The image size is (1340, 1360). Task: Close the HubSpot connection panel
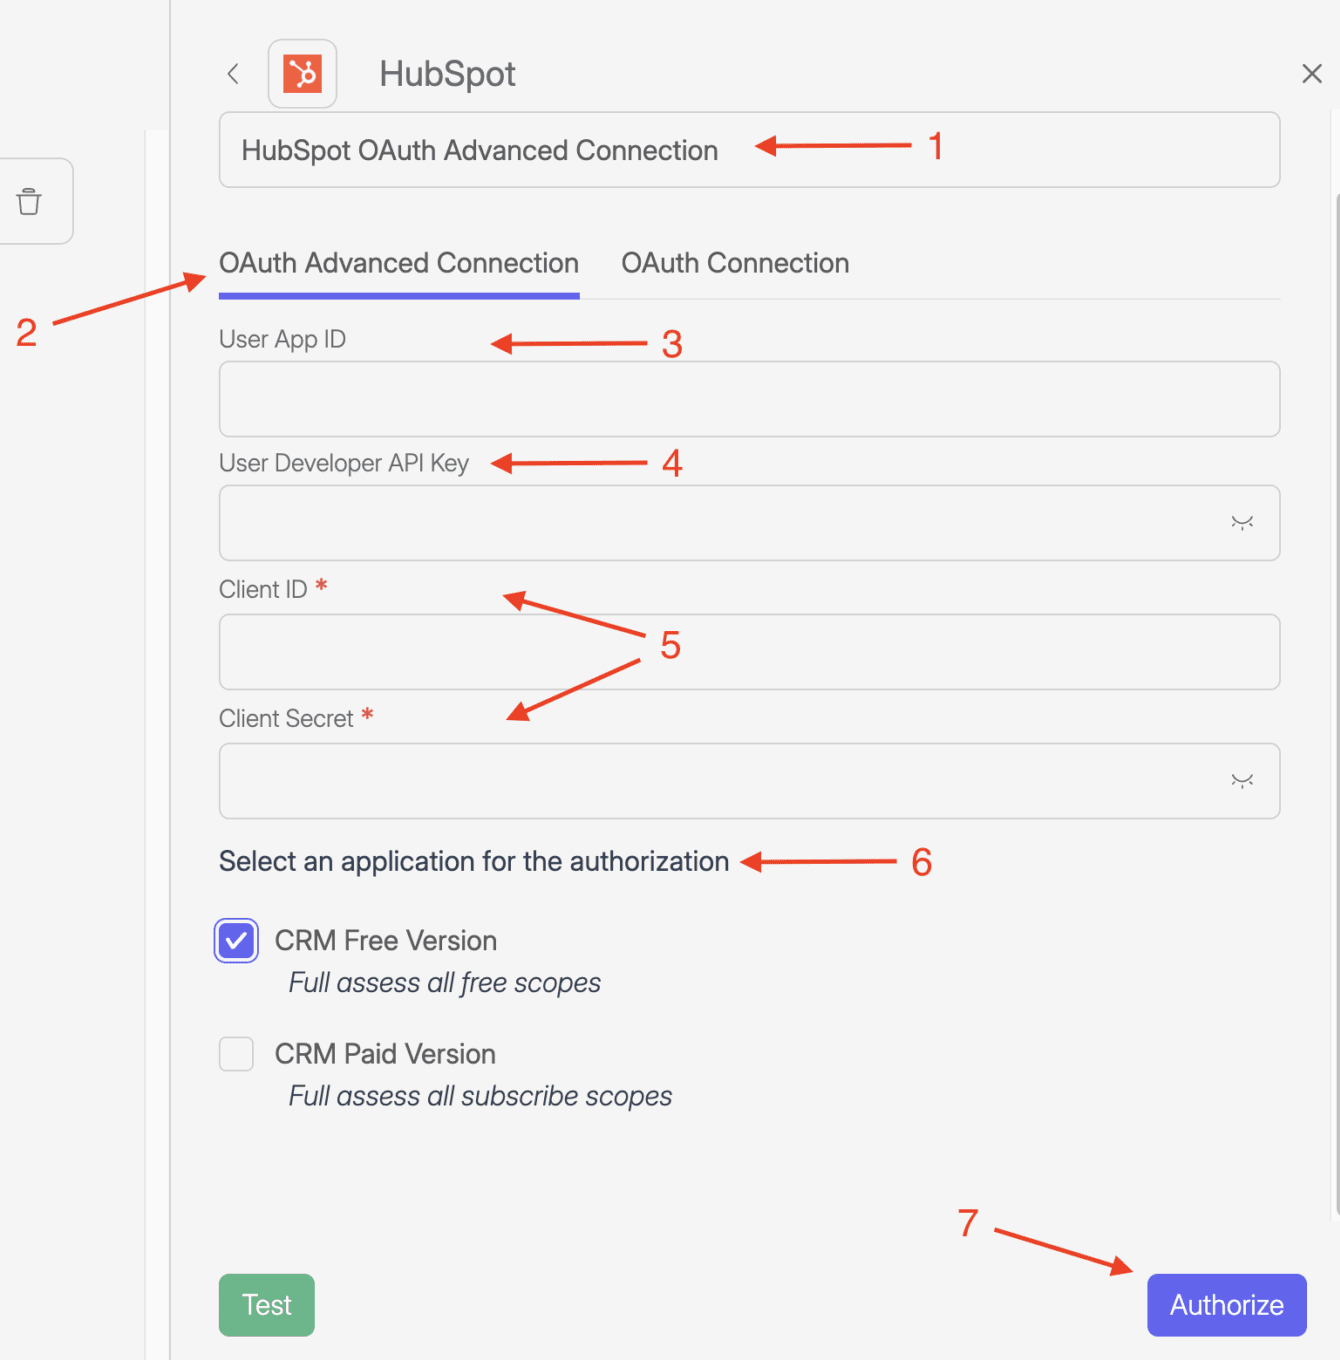(1311, 74)
